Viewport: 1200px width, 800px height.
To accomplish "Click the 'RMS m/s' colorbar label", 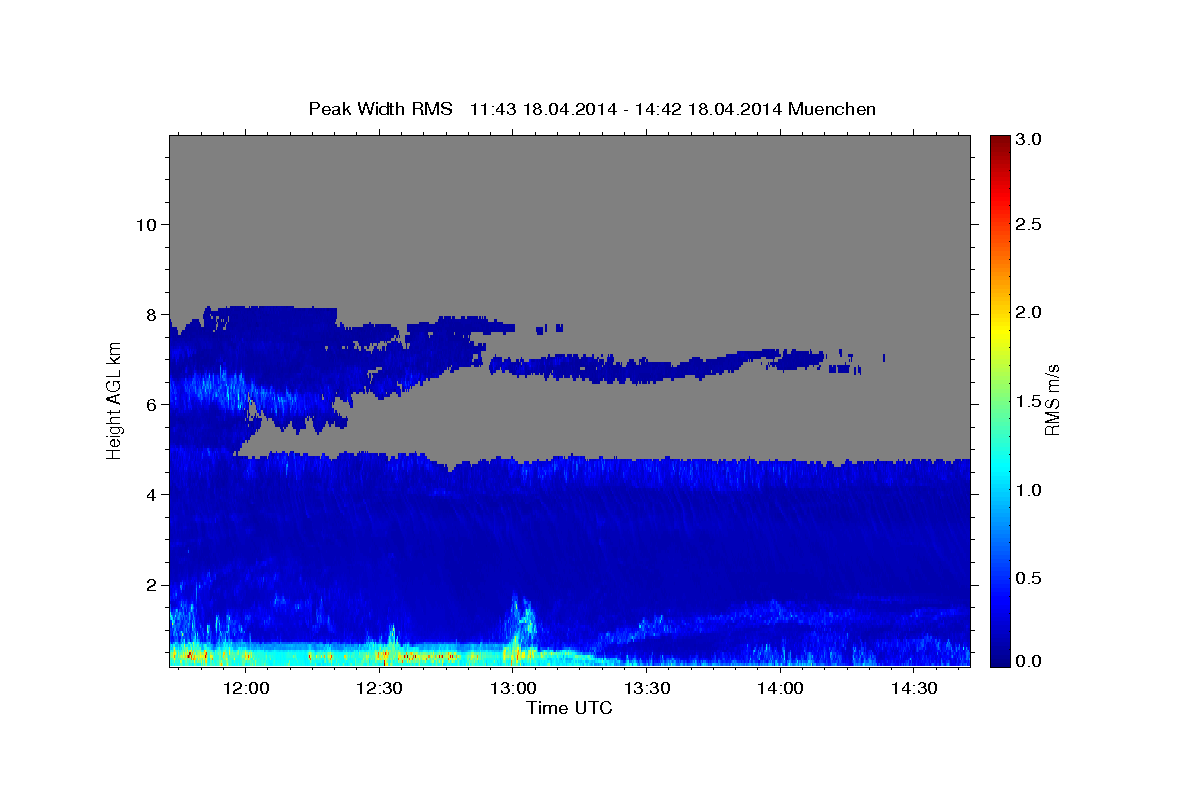I will tap(1051, 400).
